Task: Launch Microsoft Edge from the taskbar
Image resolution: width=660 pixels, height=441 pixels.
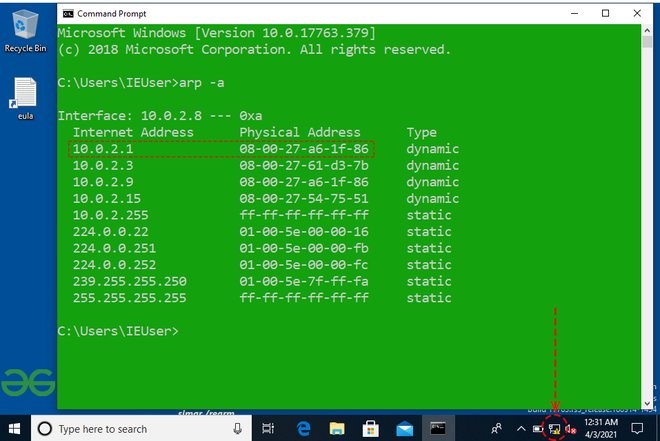Action: [x=303, y=429]
